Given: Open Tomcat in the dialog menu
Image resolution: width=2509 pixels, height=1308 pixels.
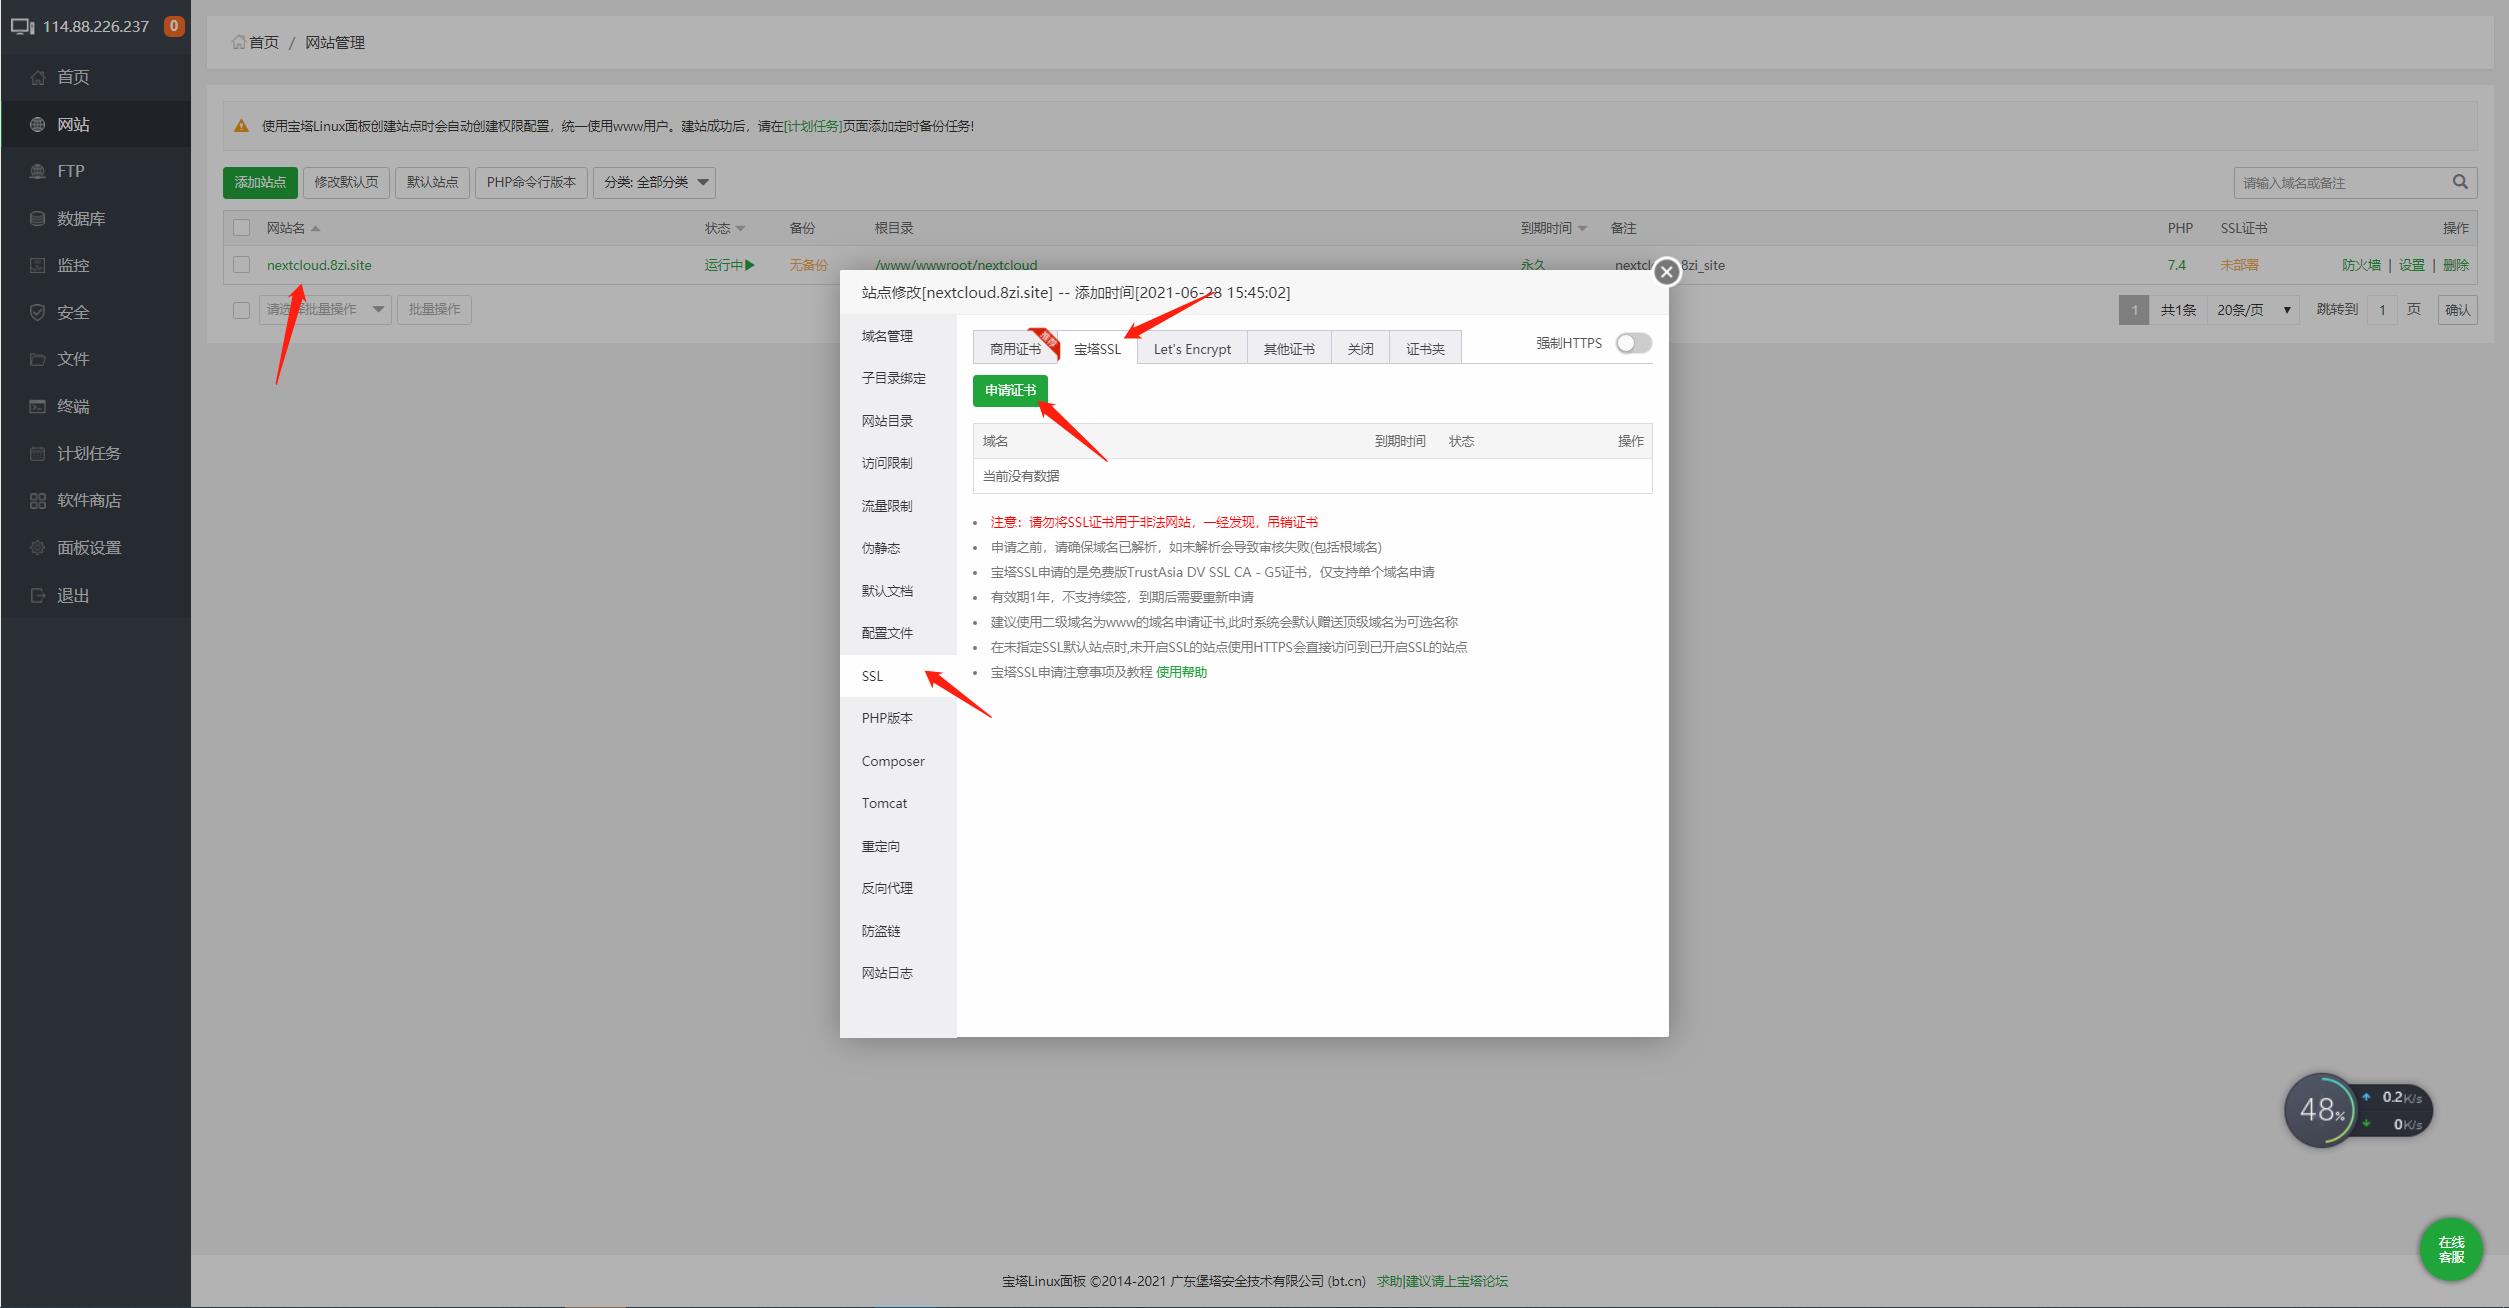Looking at the screenshot, I should point(898,803).
